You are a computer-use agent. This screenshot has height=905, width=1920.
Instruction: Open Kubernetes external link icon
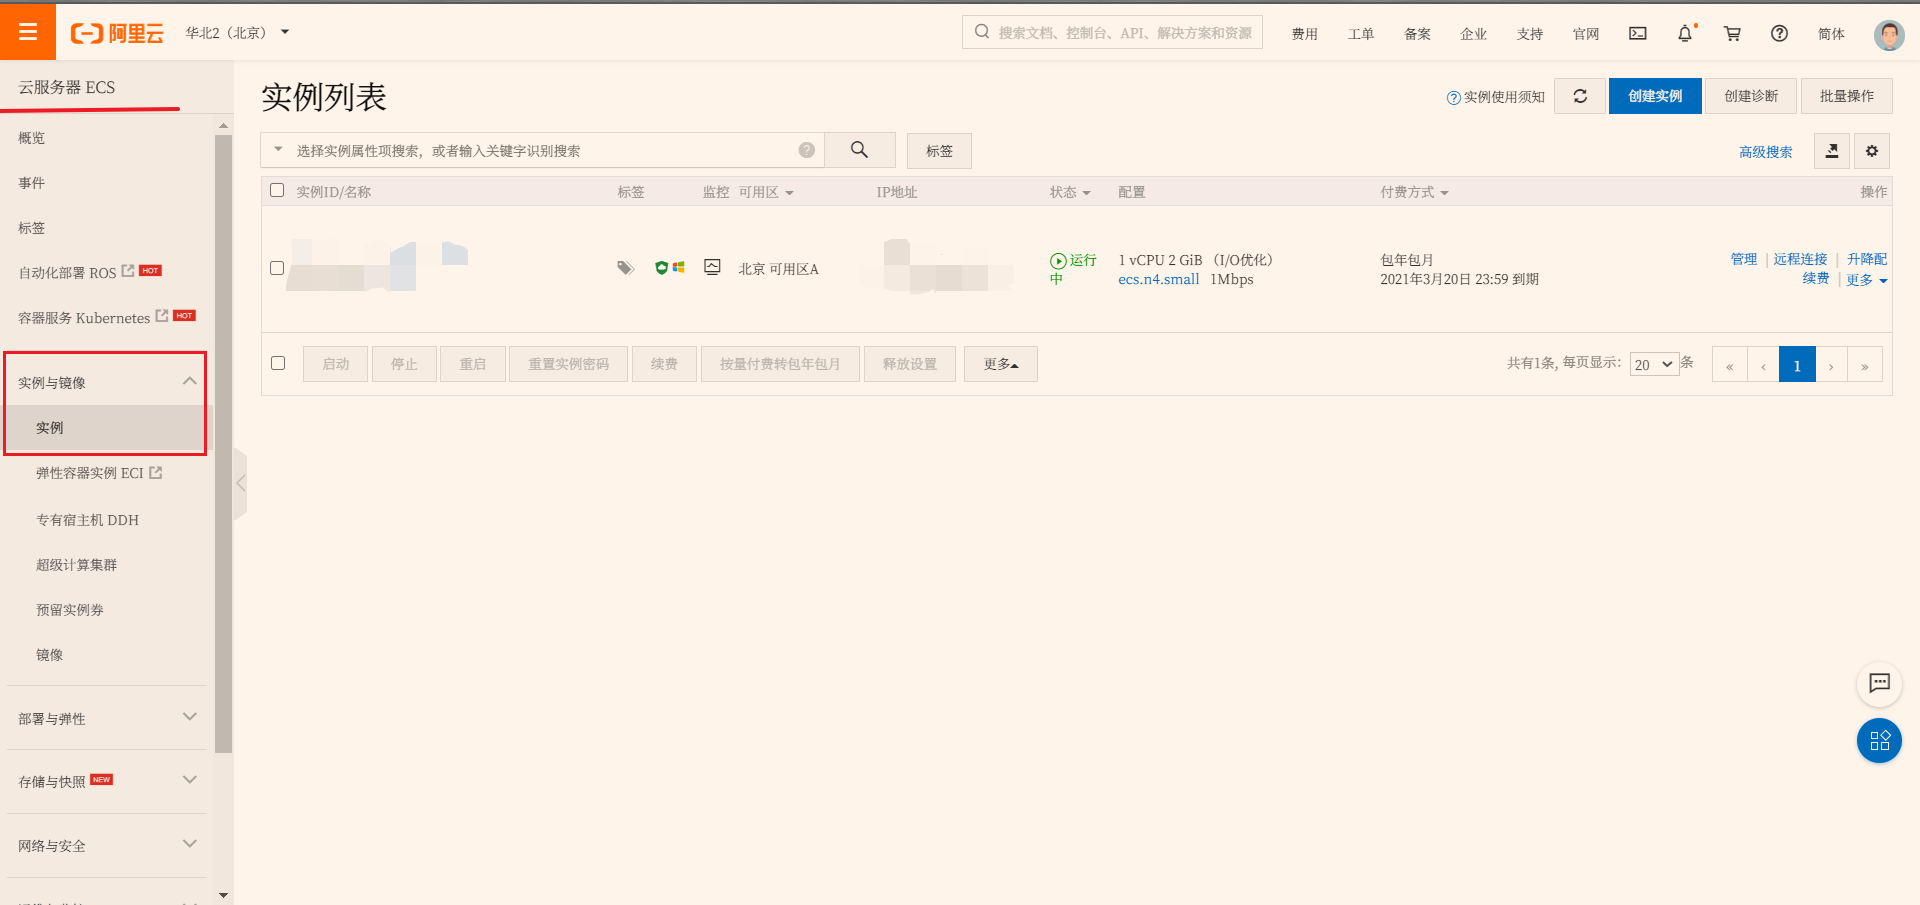pyautogui.click(x=162, y=316)
